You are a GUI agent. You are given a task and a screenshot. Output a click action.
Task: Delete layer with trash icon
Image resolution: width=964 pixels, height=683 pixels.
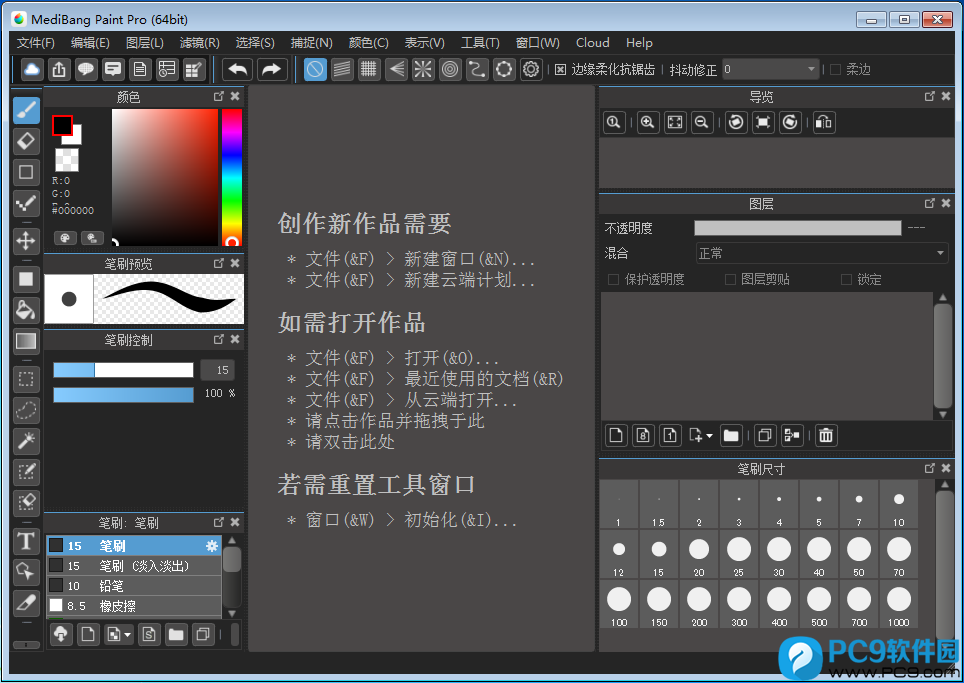pyautogui.click(x=826, y=436)
